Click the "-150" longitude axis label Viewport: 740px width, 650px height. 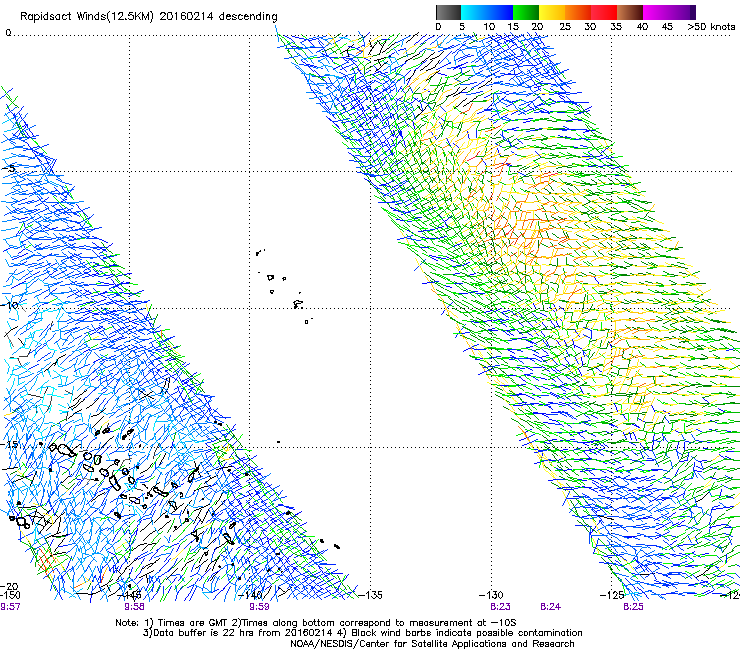pyautogui.click(x=10, y=595)
